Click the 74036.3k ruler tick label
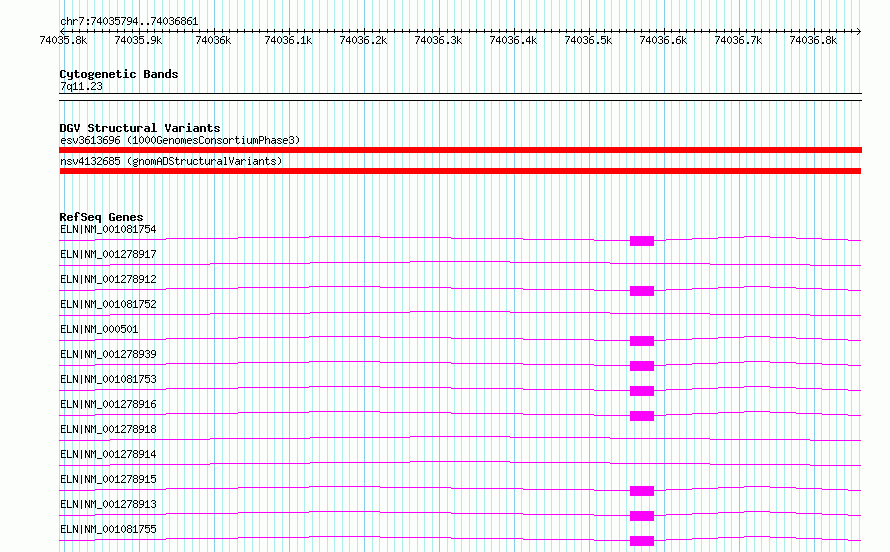This screenshot has width=890, height=552. pyautogui.click(x=438, y=40)
